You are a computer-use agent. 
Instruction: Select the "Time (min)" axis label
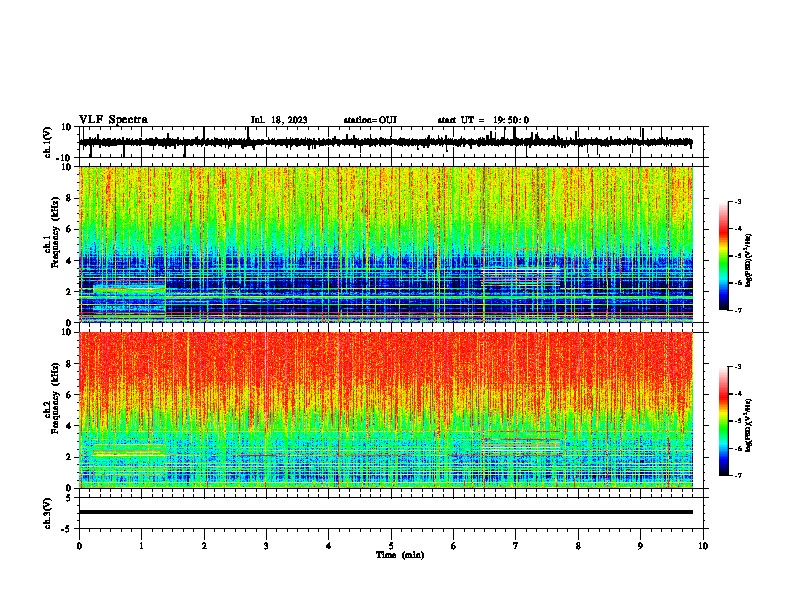point(400,555)
